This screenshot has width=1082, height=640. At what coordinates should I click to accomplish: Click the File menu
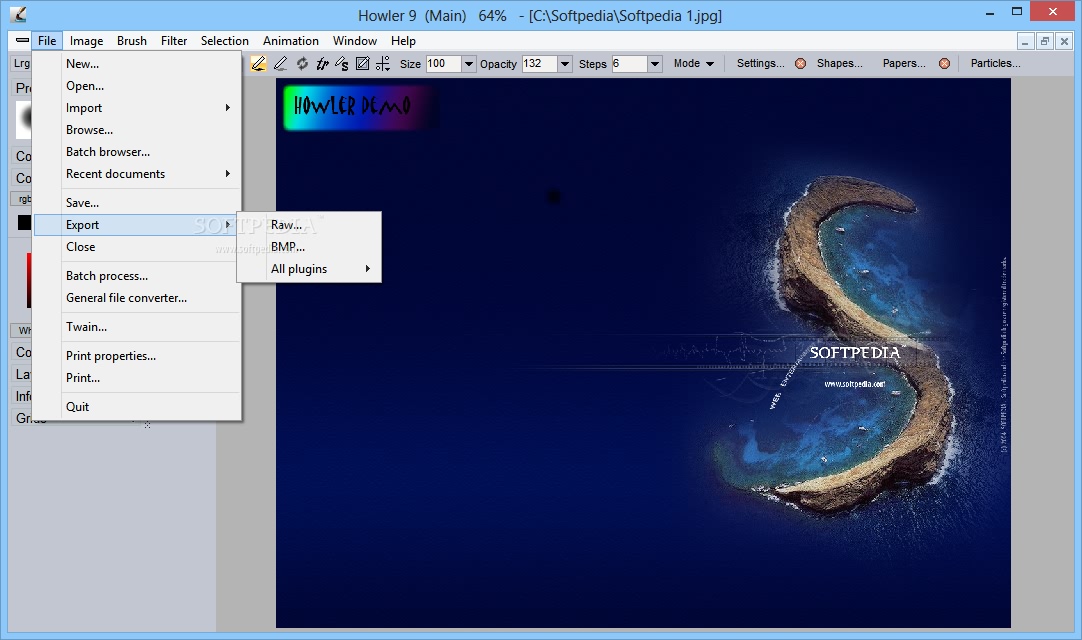47,41
